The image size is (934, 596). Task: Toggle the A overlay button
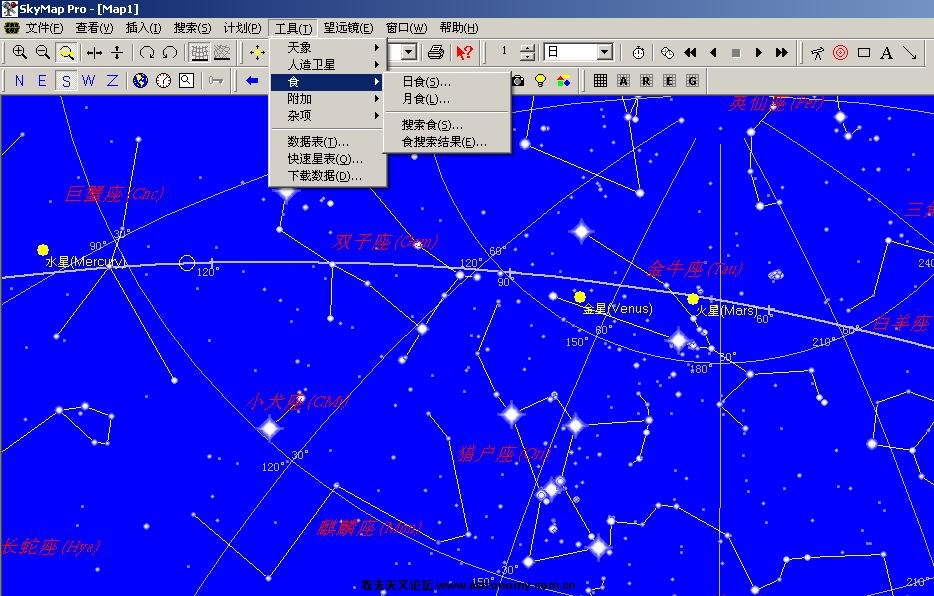tap(624, 80)
